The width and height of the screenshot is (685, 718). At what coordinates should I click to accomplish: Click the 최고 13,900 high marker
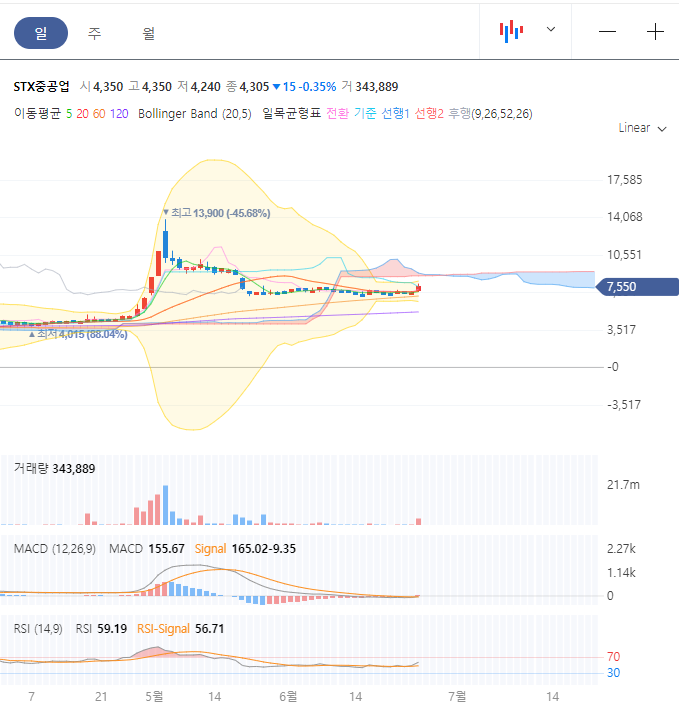coord(217,213)
